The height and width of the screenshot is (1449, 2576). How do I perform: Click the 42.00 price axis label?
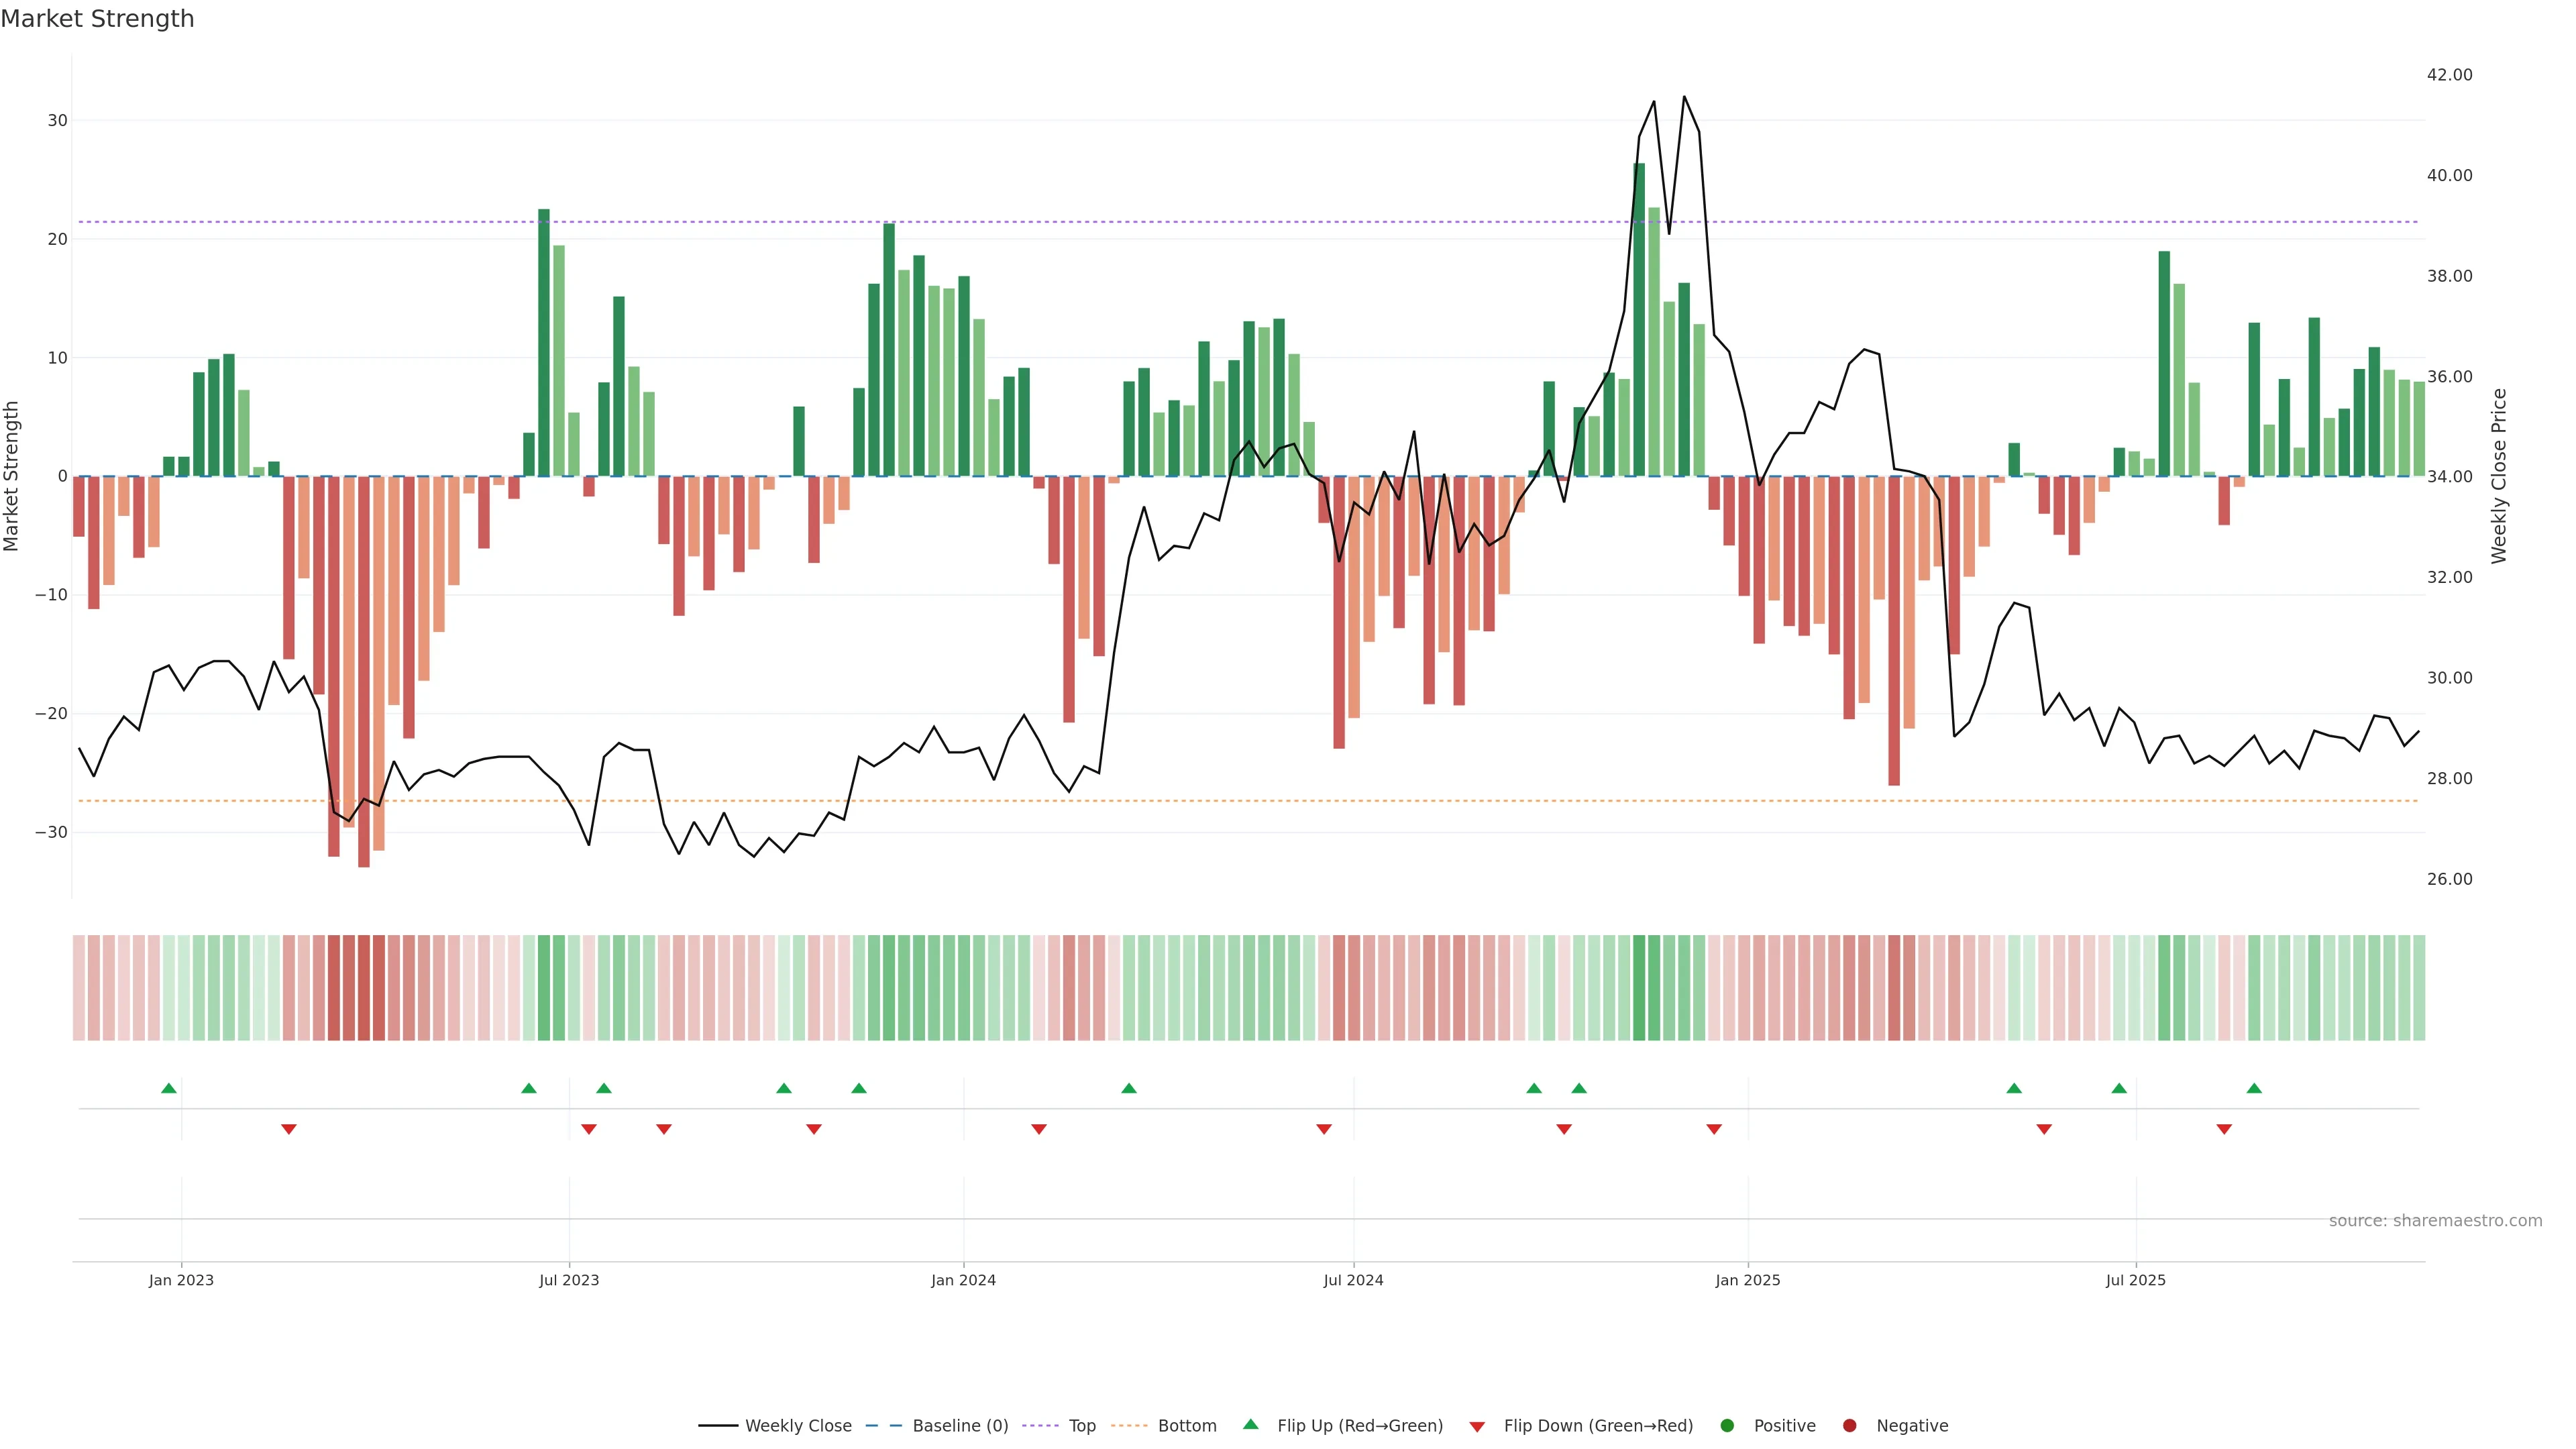tap(2449, 75)
